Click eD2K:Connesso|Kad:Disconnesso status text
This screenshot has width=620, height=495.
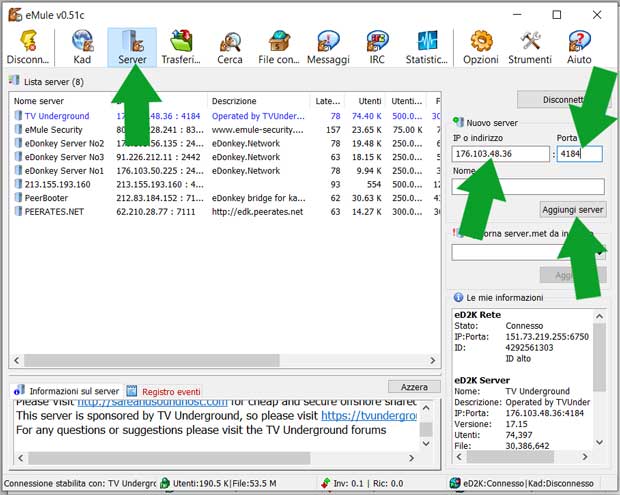coord(528,483)
